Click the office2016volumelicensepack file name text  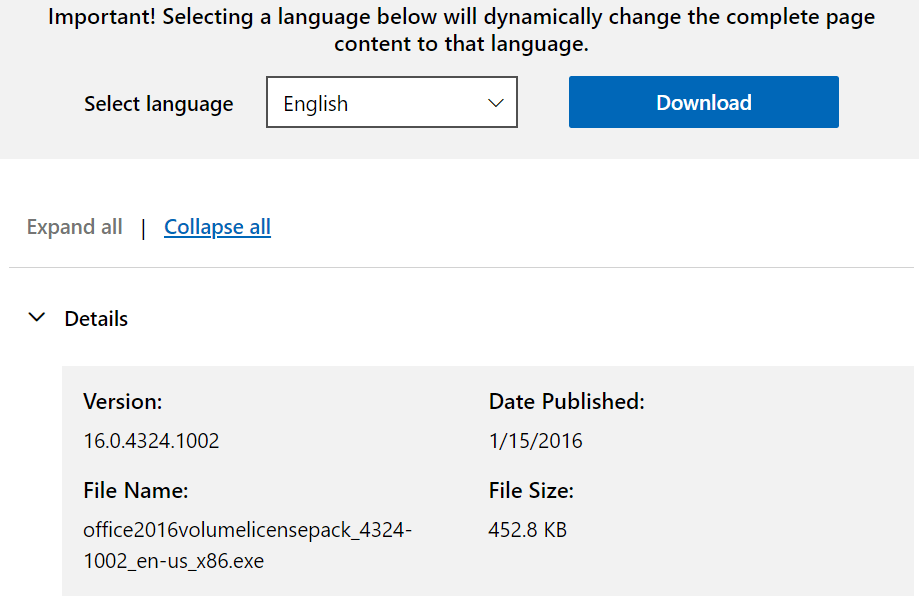click(x=247, y=531)
